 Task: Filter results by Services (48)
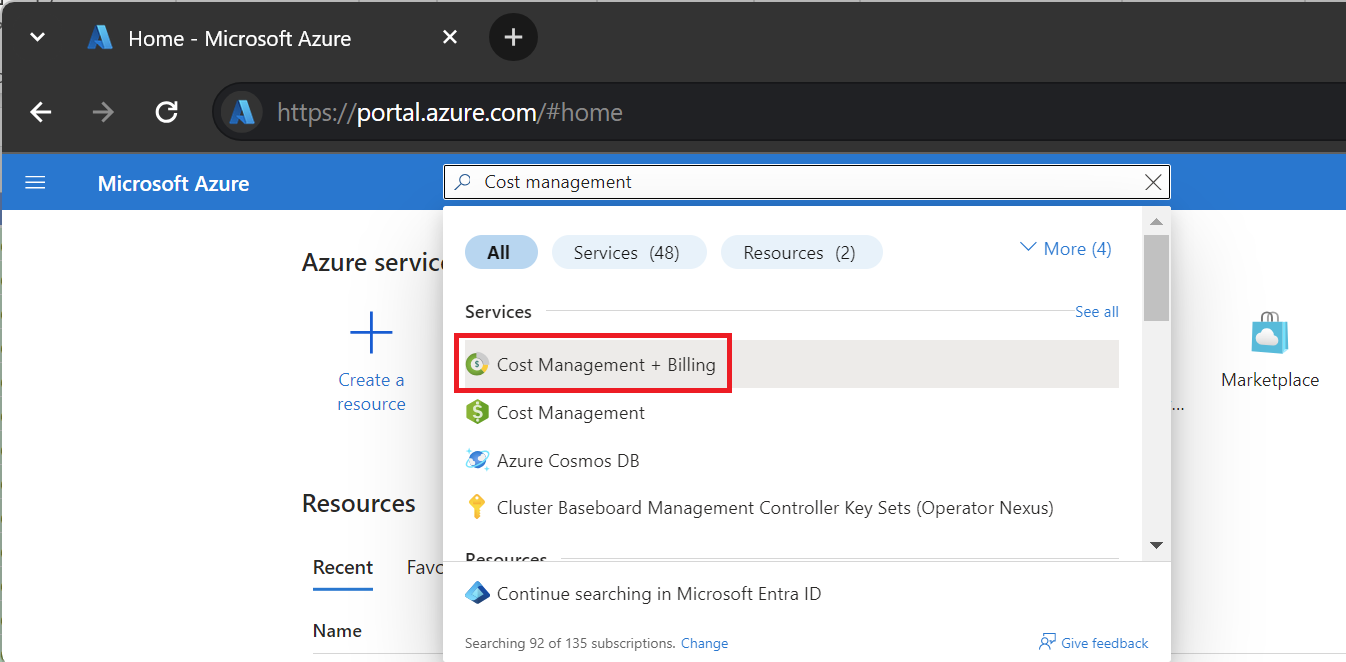(x=627, y=253)
